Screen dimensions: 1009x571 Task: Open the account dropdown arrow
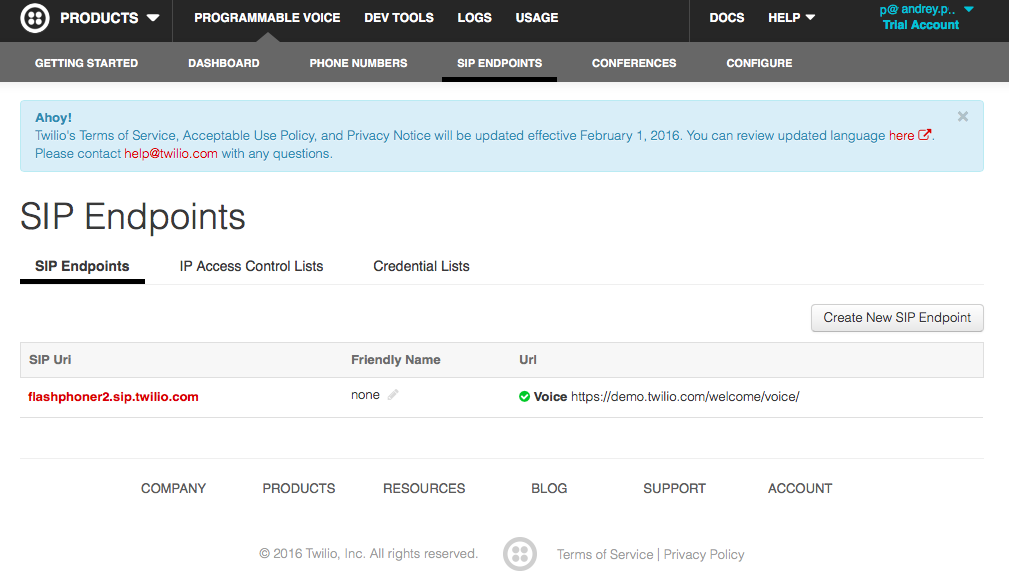point(968,9)
